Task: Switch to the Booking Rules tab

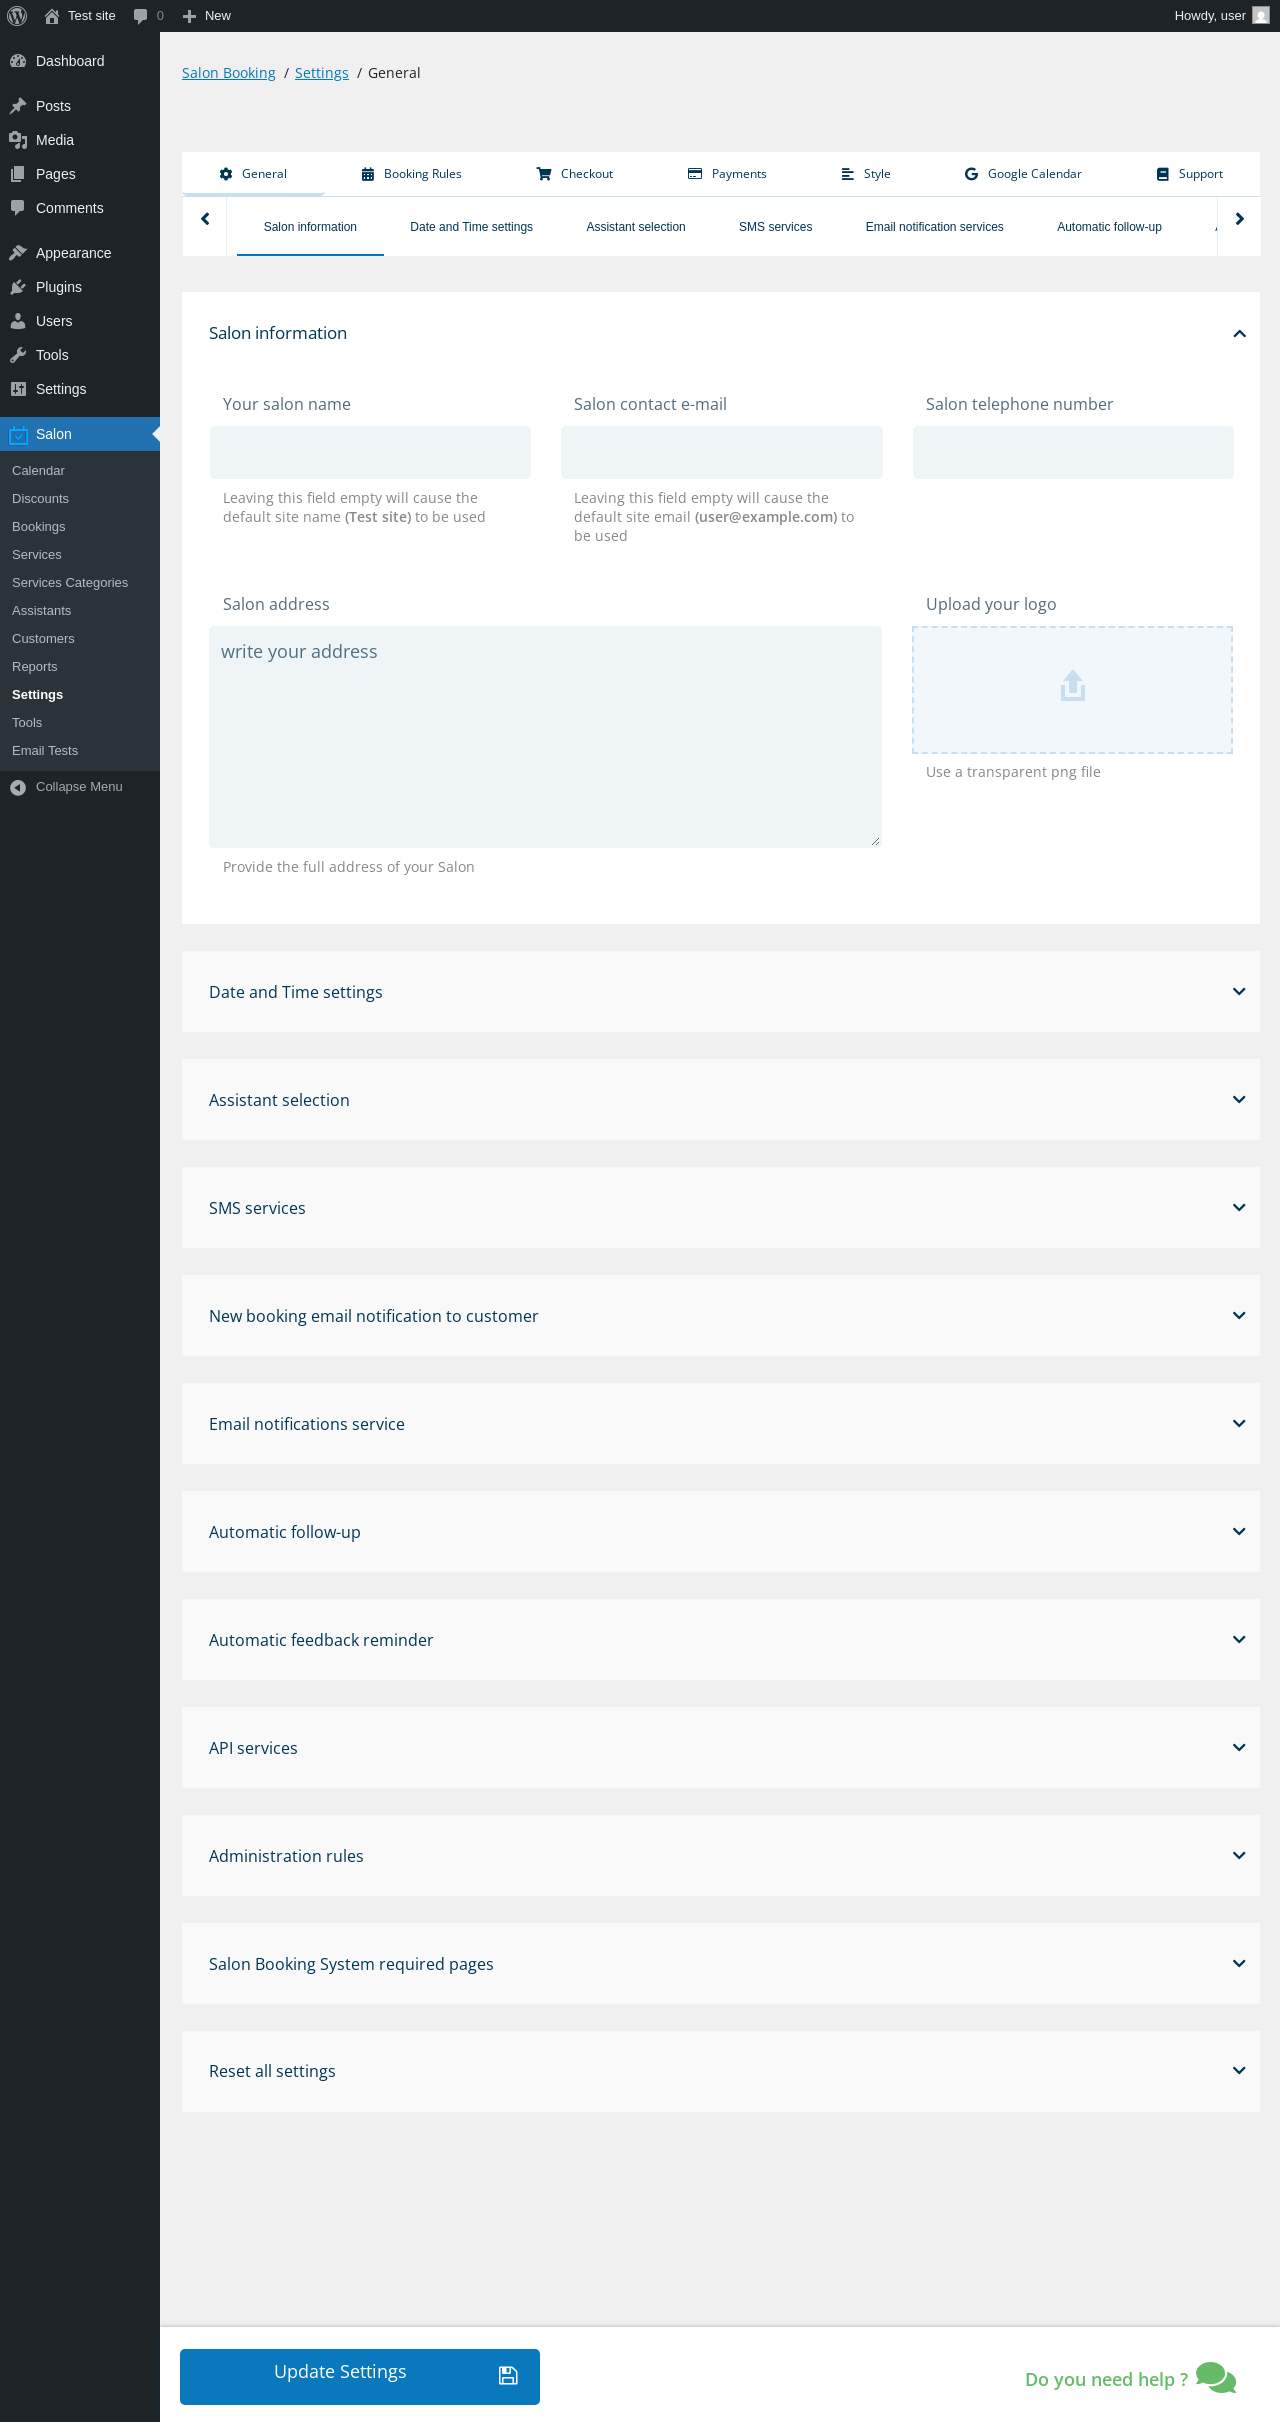Action: click(411, 174)
